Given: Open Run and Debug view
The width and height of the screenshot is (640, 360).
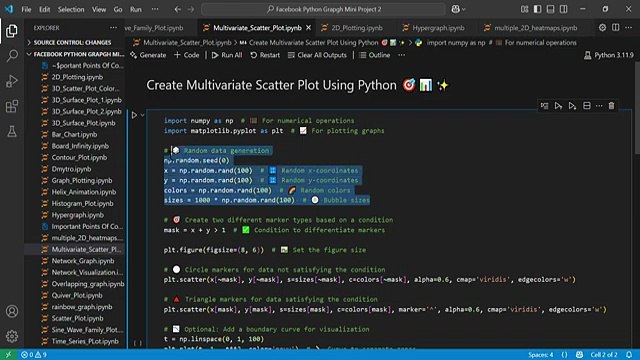Looking at the screenshot, I should click(x=12, y=81).
